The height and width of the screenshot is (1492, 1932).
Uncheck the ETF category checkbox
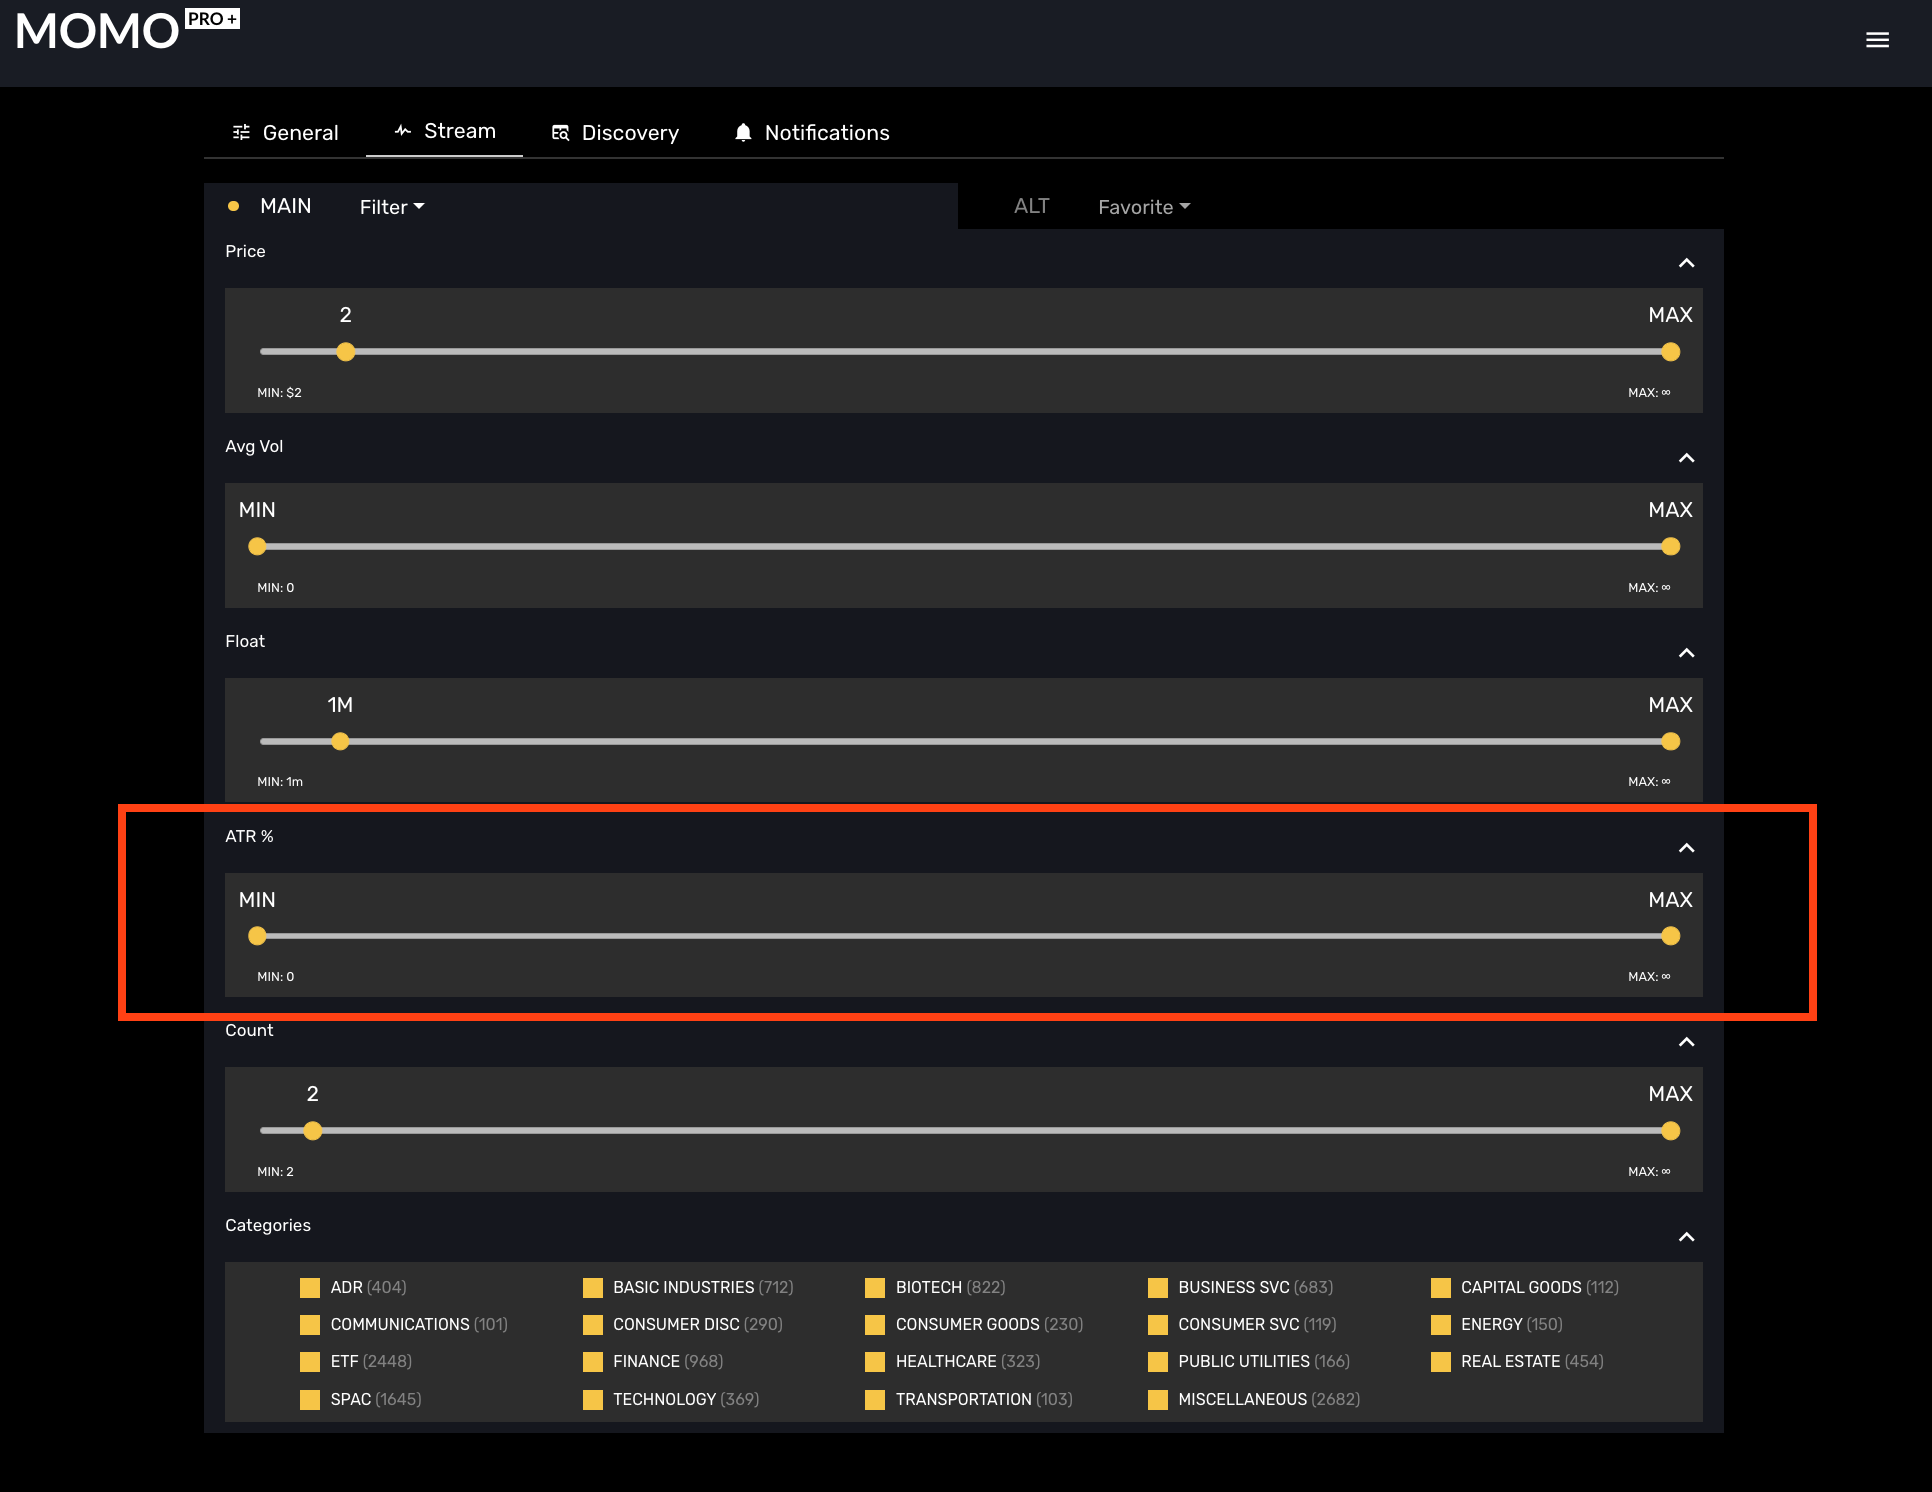[x=310, y=1361]
